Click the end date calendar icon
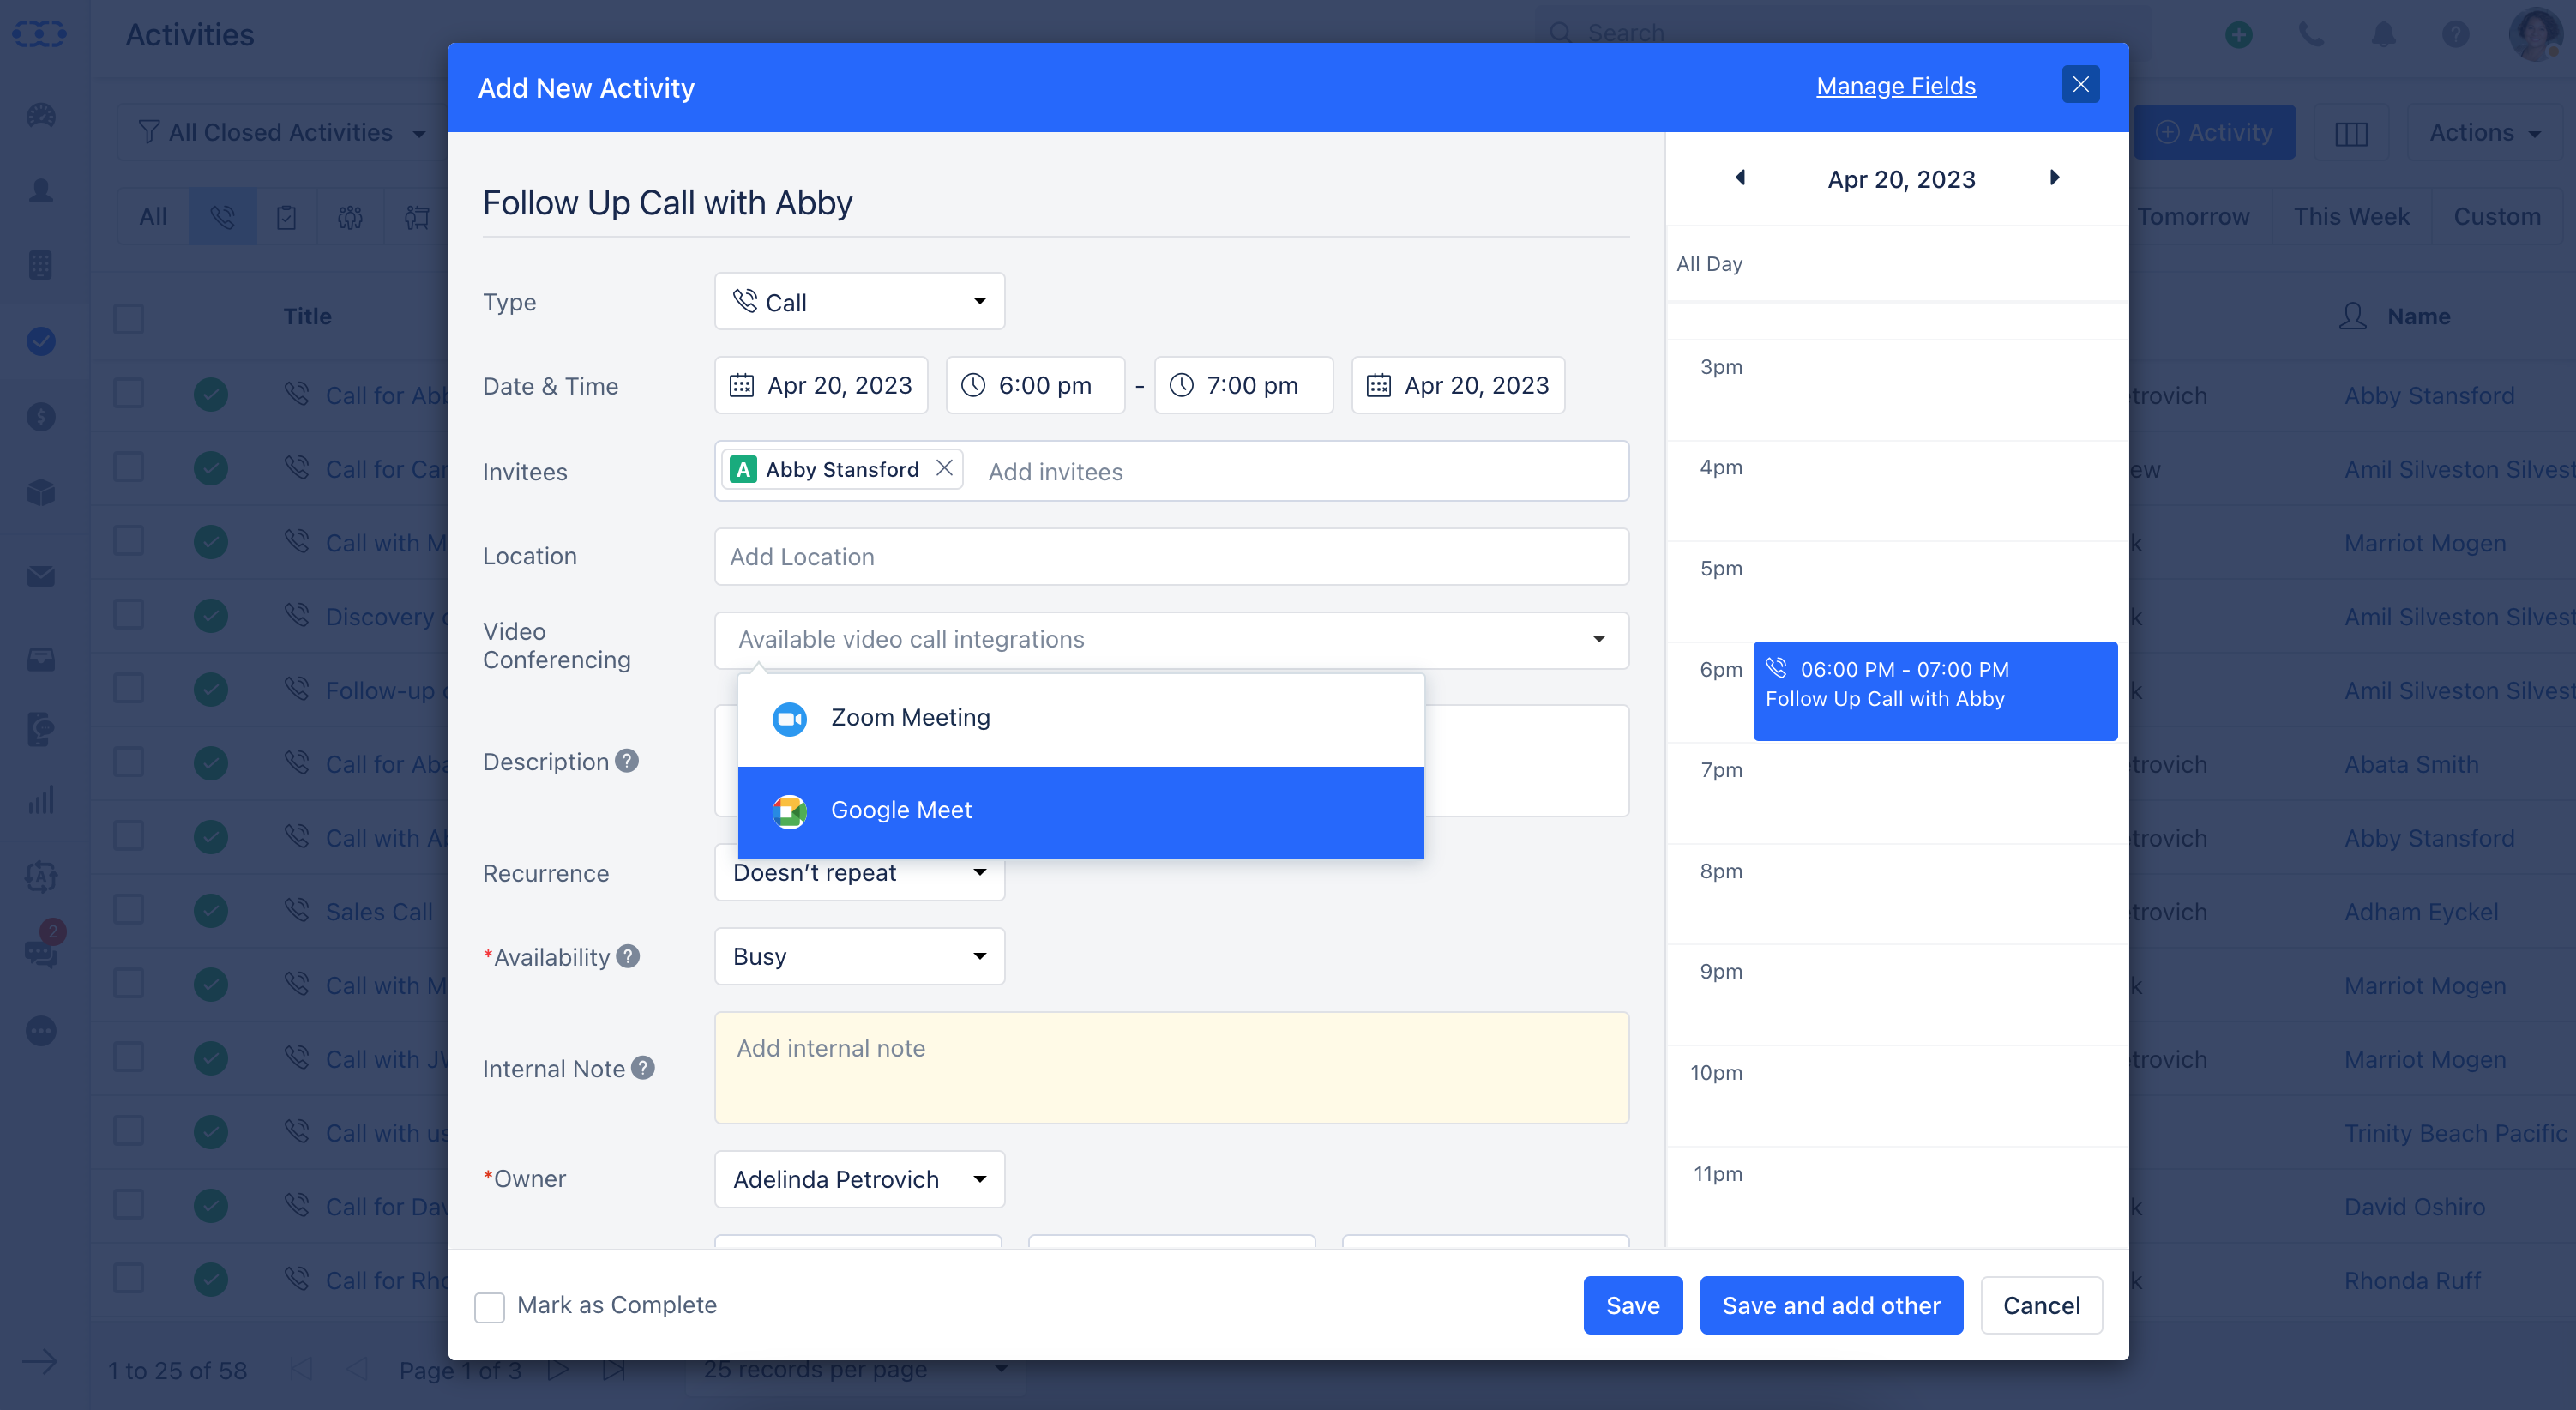The height and width of the screenshot is (1410, 2576). [x=1378, y=385]
